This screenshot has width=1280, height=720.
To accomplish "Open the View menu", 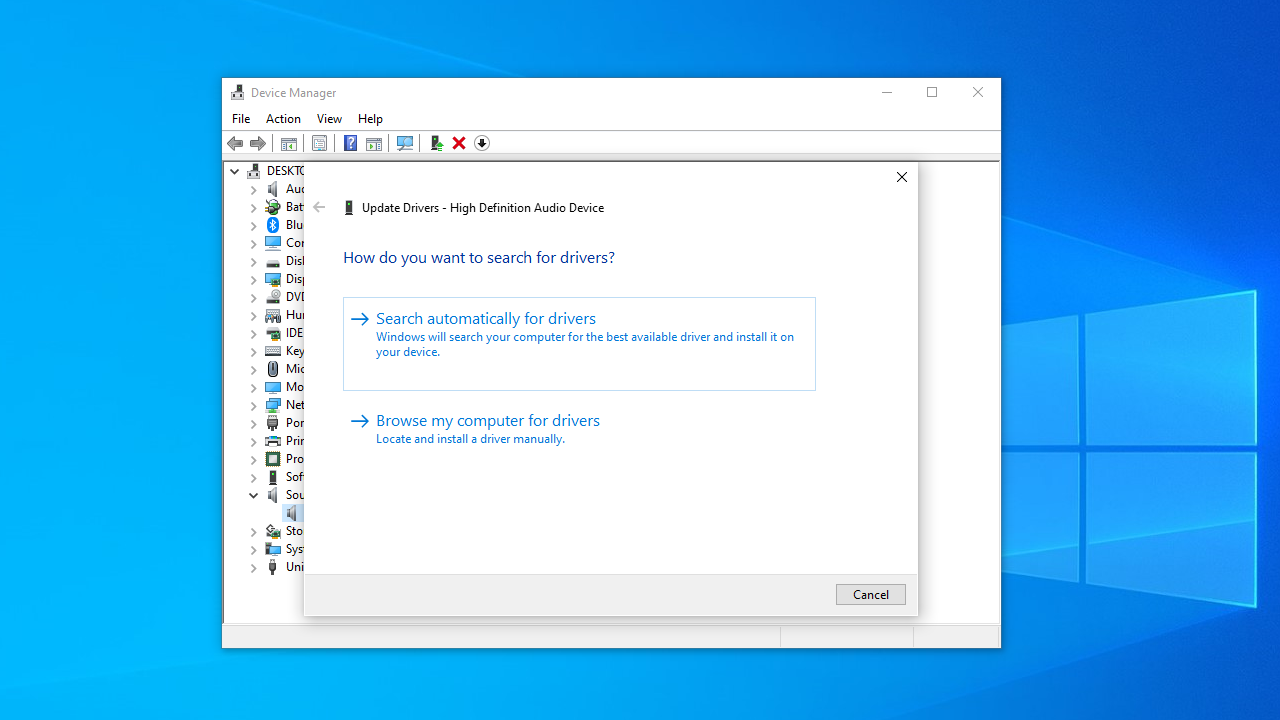I will (x=329, y=118).
